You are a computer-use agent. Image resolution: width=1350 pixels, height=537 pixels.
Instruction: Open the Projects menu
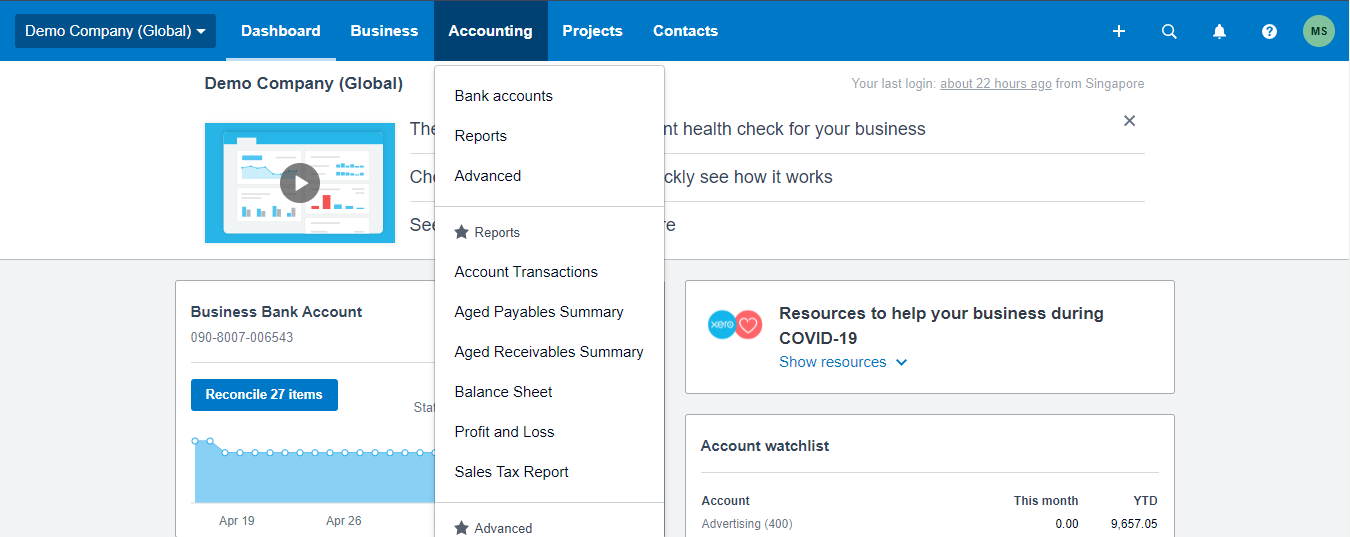point(592,31)
